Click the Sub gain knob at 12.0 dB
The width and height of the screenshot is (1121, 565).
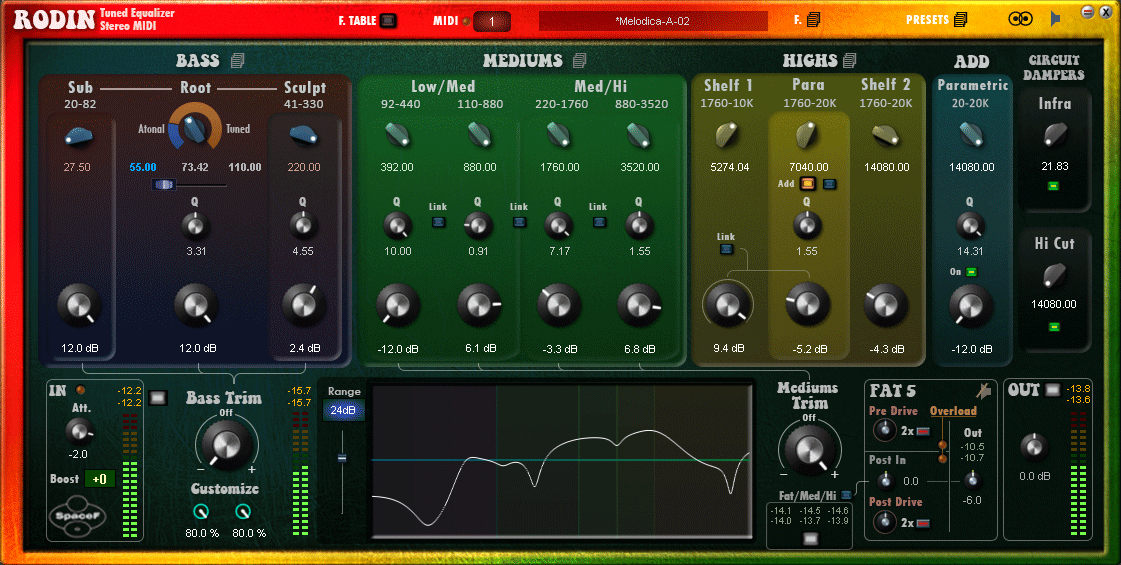click(x=79, y=305)
